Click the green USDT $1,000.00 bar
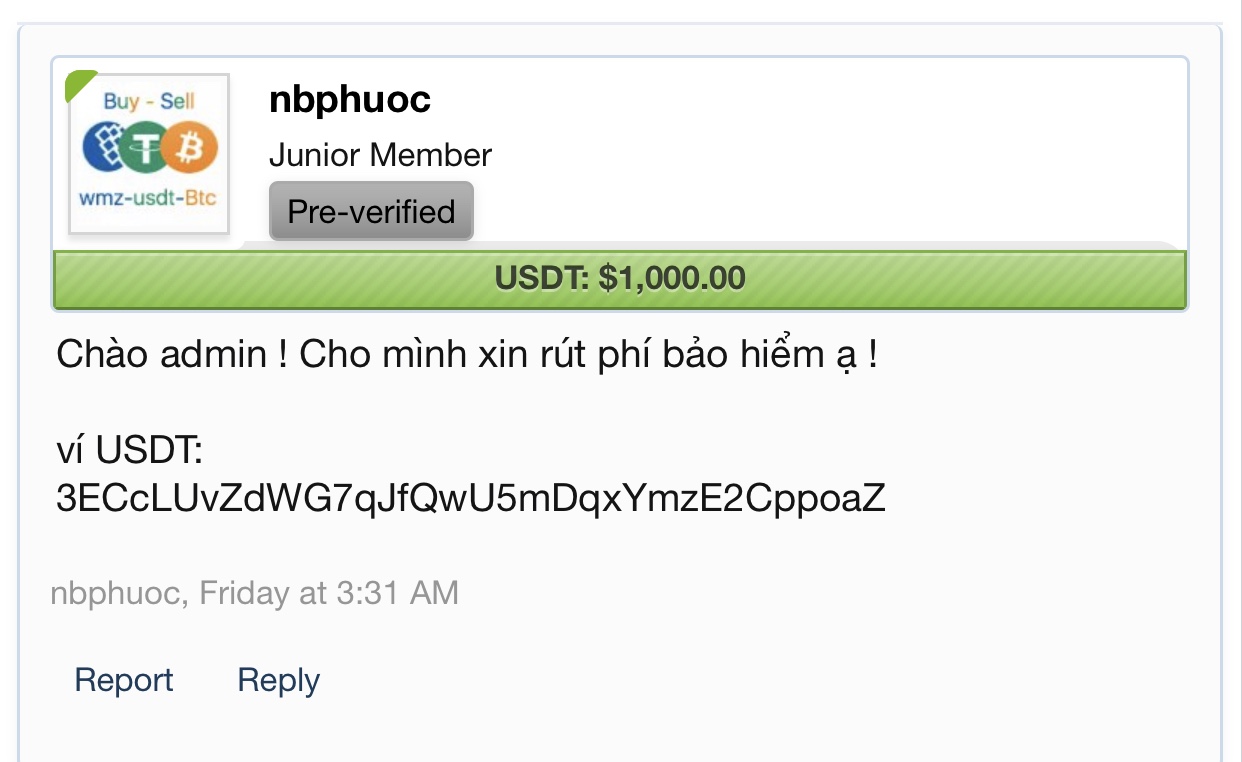Viewport: 1242px width, 762px height. coord(620,278)
